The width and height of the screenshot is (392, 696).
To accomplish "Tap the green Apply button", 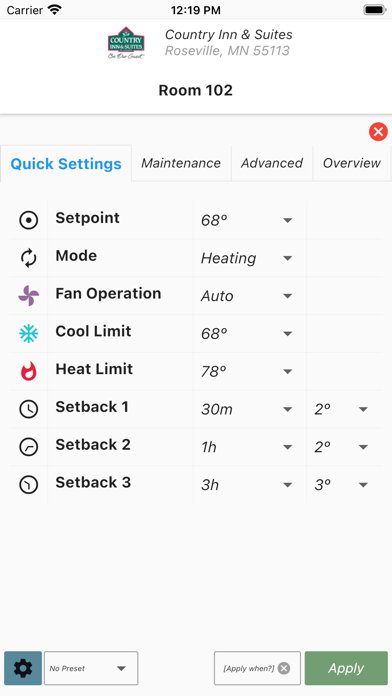I will pos(346,668).
